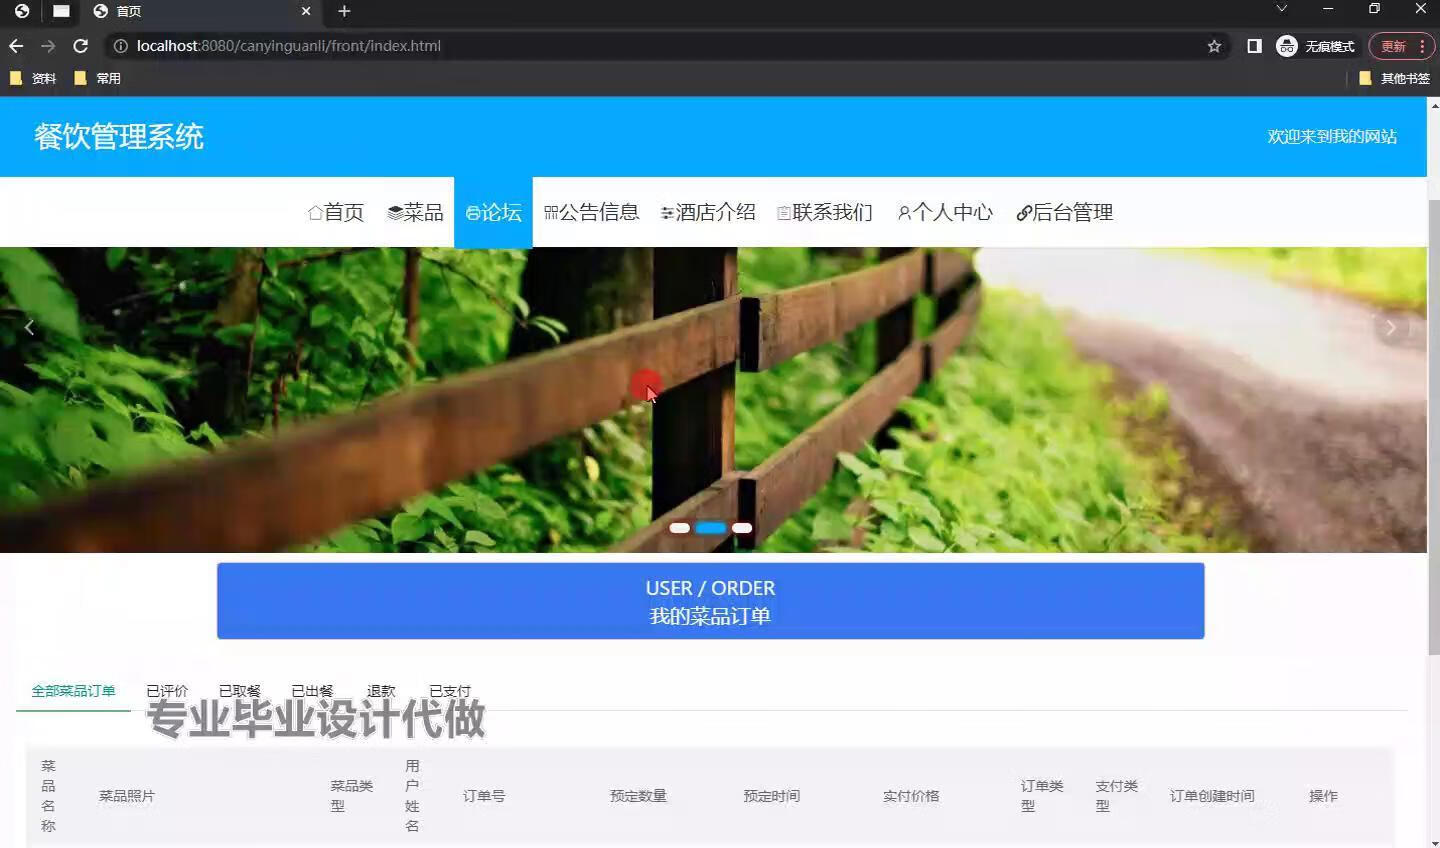Viewport: 1440px width, 848px height.
Task: Click the page vertical scrollbar thumb
Action: (x=1434, y=427)
